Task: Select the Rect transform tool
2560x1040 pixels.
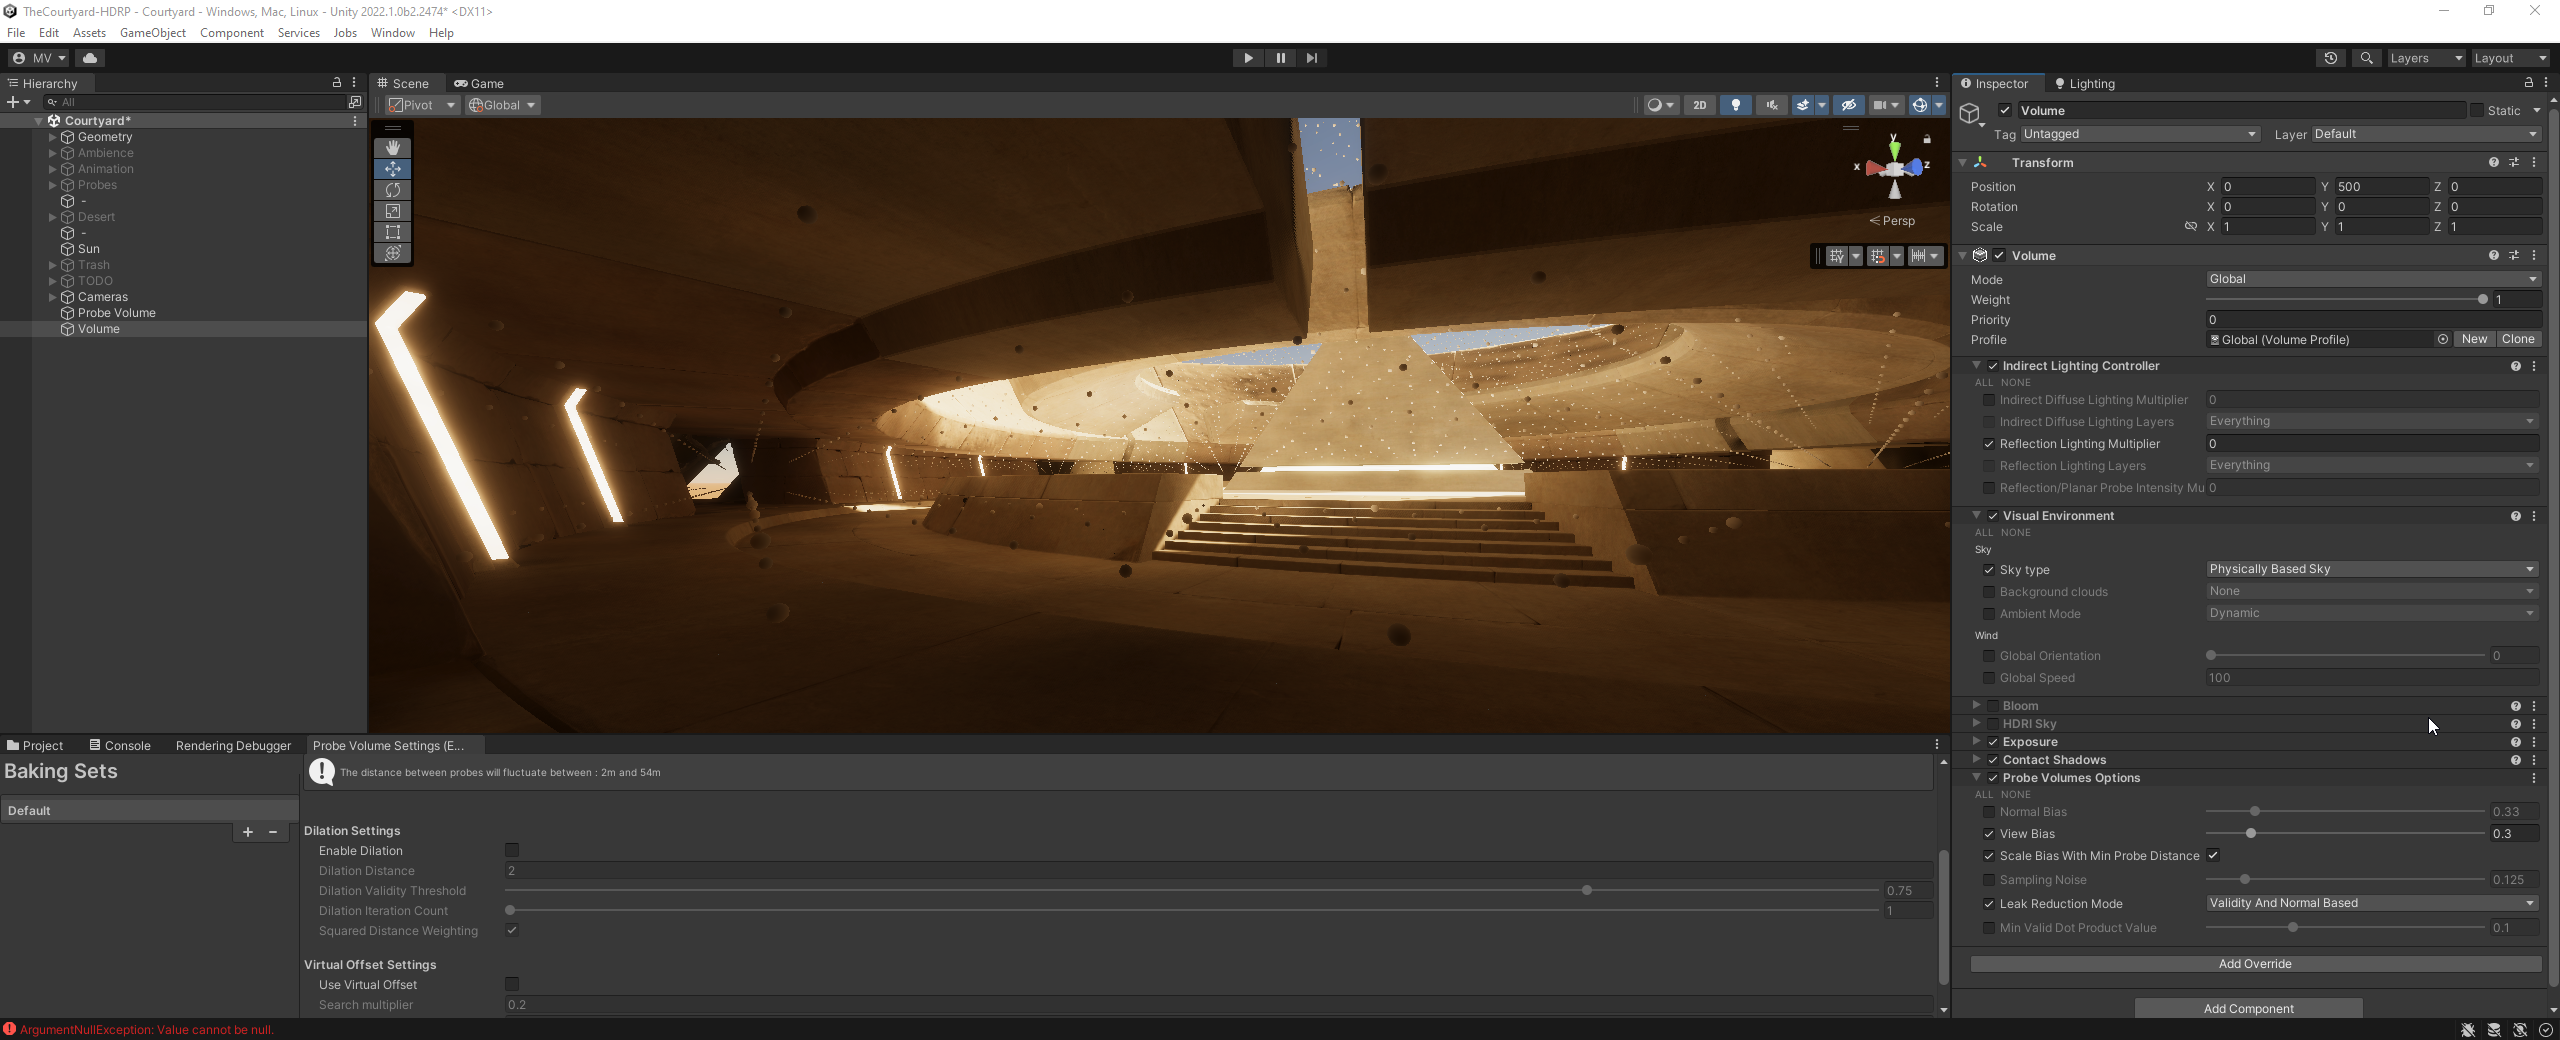Action: pyautogui.click(x=392, y=232)
